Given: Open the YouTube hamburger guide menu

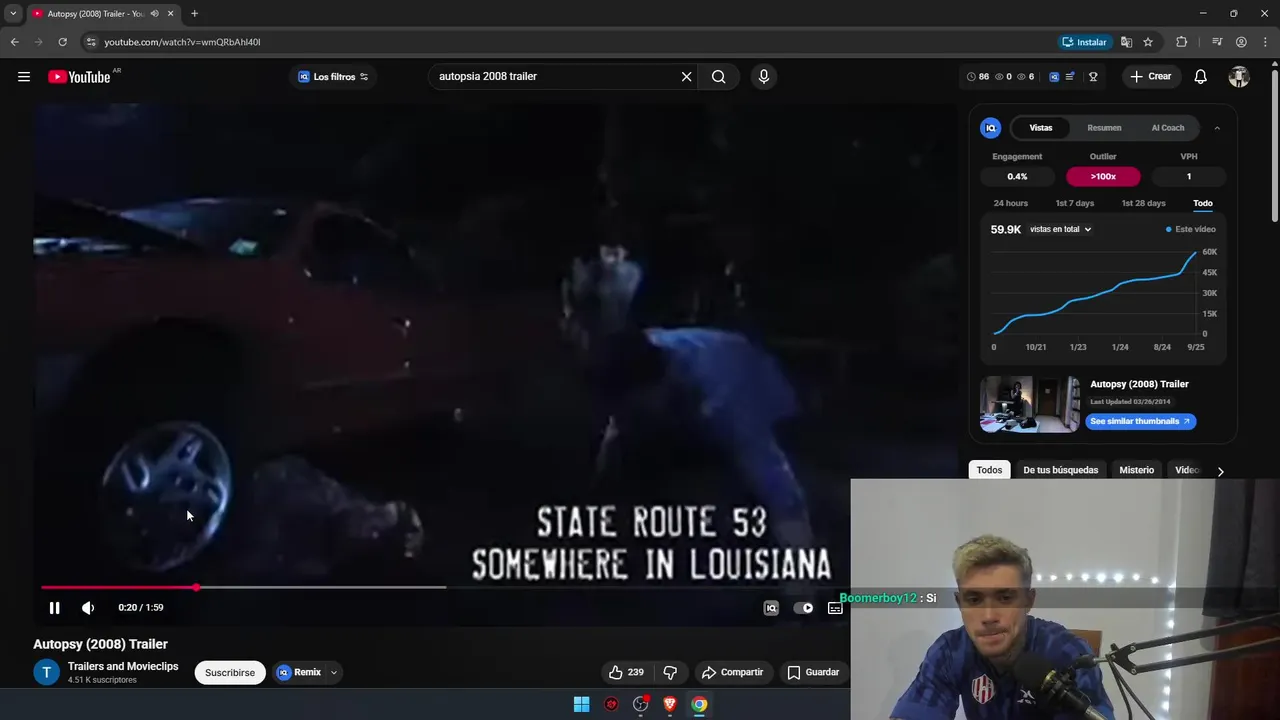Looking at the screenshot, I should 24,77.
